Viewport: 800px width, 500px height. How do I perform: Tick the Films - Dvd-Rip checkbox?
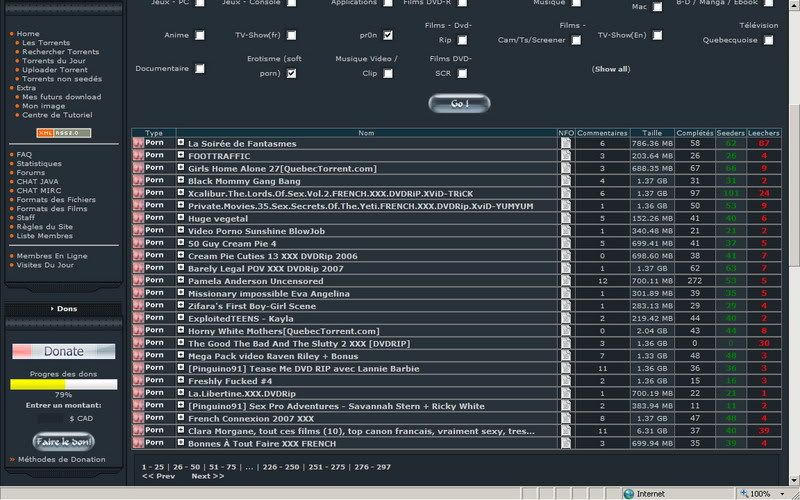(x=462, y=40)
